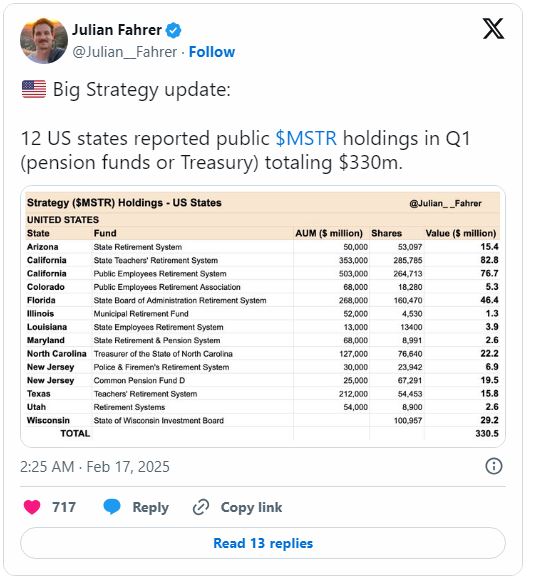Open the @Julian__Fahrer handle
Screen dimensions: 534x583
pos(125,52)
